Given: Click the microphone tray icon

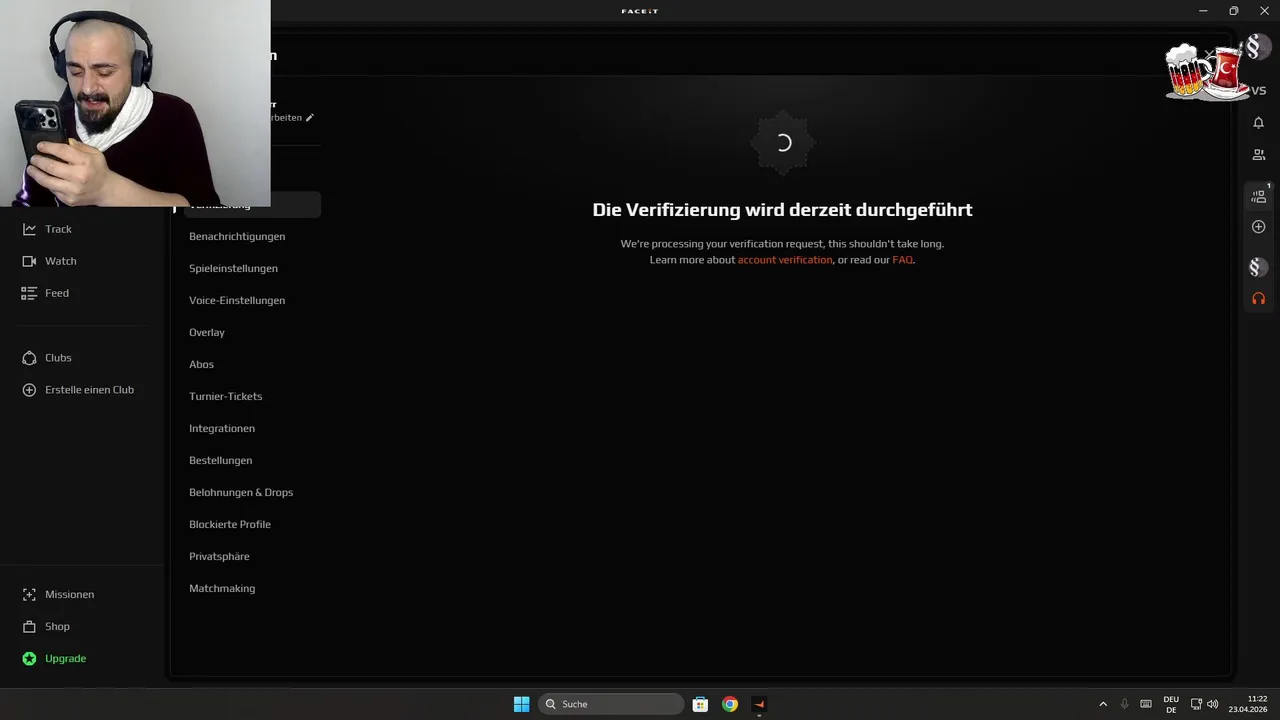Looking at the screenshot, I should click(1124, 704).
